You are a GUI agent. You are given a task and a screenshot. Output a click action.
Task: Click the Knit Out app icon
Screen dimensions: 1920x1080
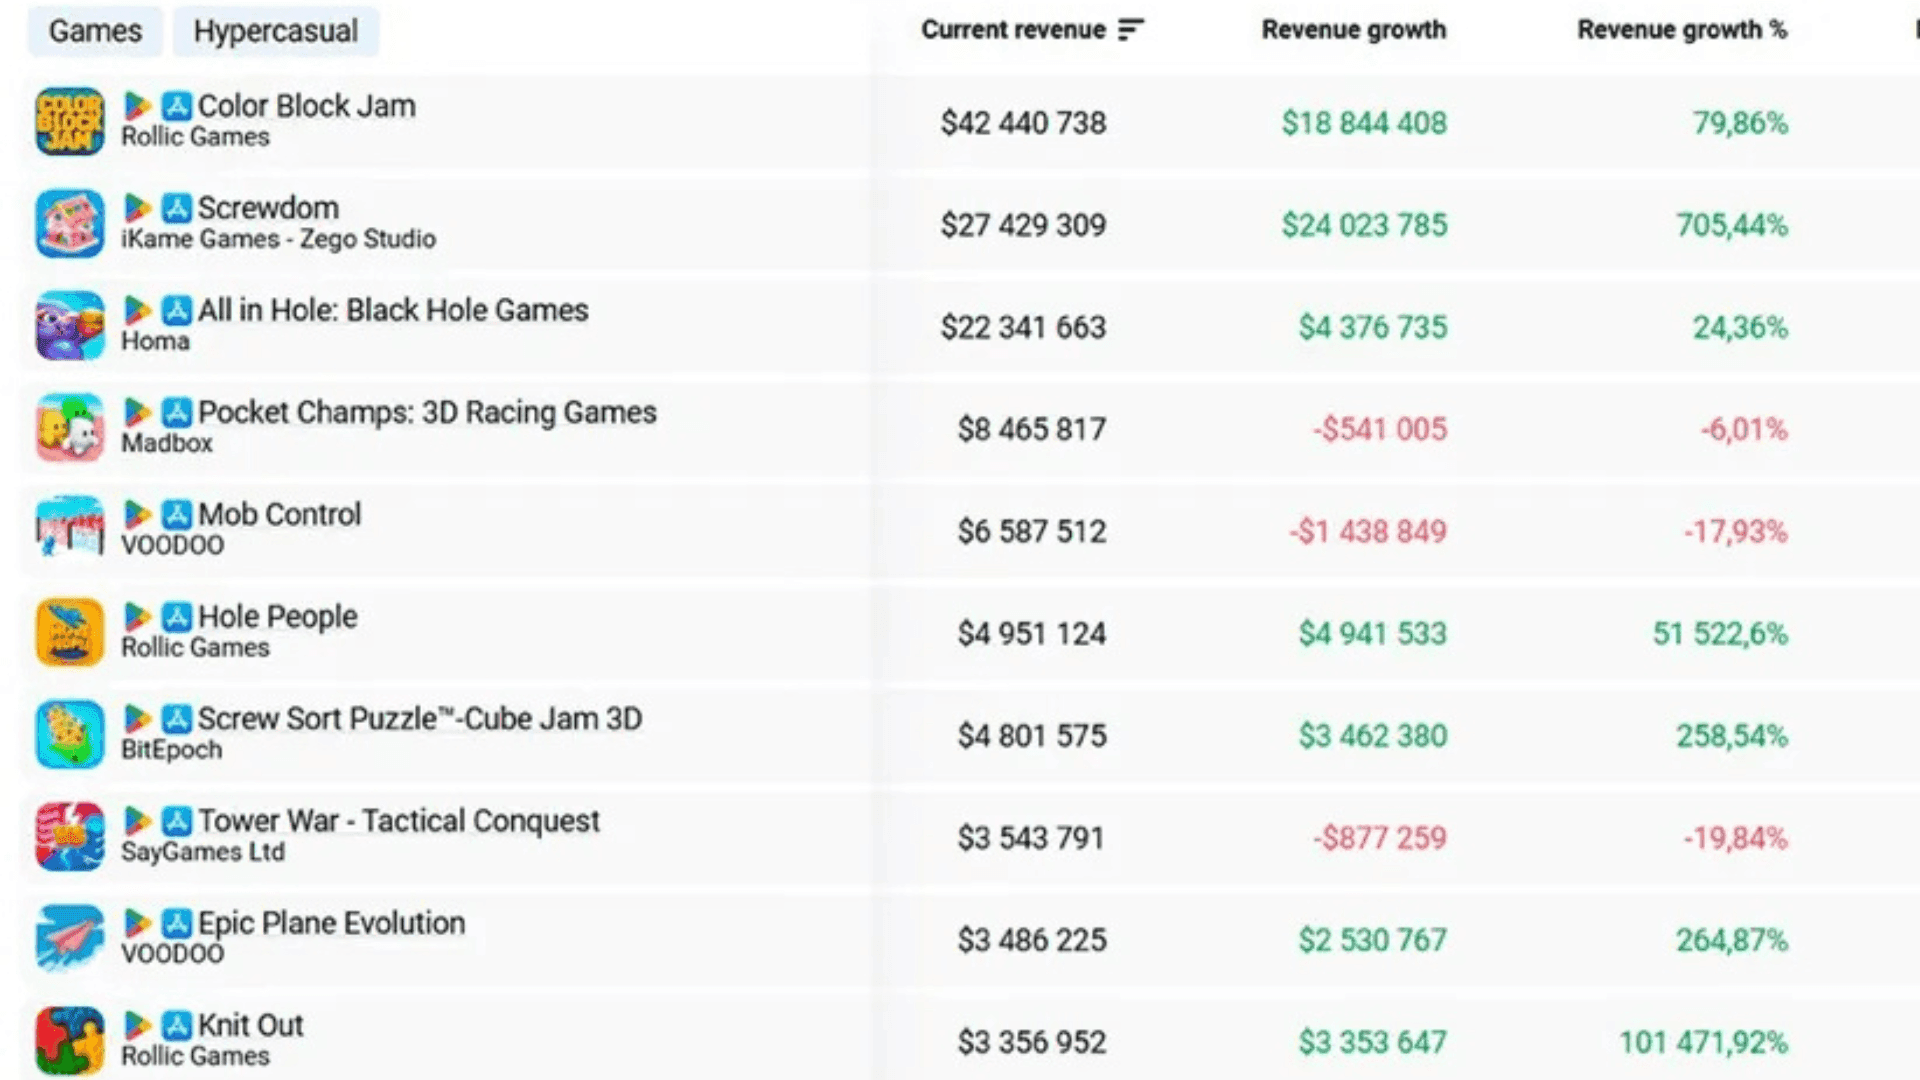(x=70, y=1041)
